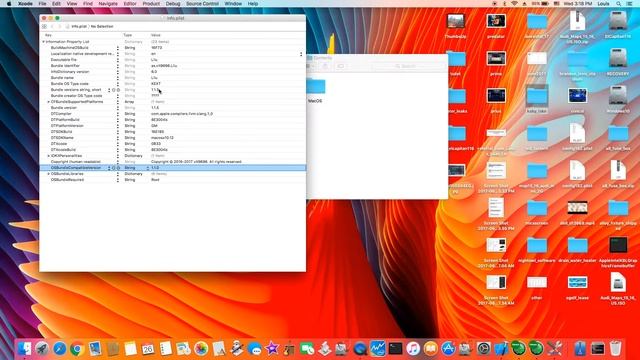Screen dimensions: 640x360
Task: Open the Trash in the Dock
Action: click(616, 349)
